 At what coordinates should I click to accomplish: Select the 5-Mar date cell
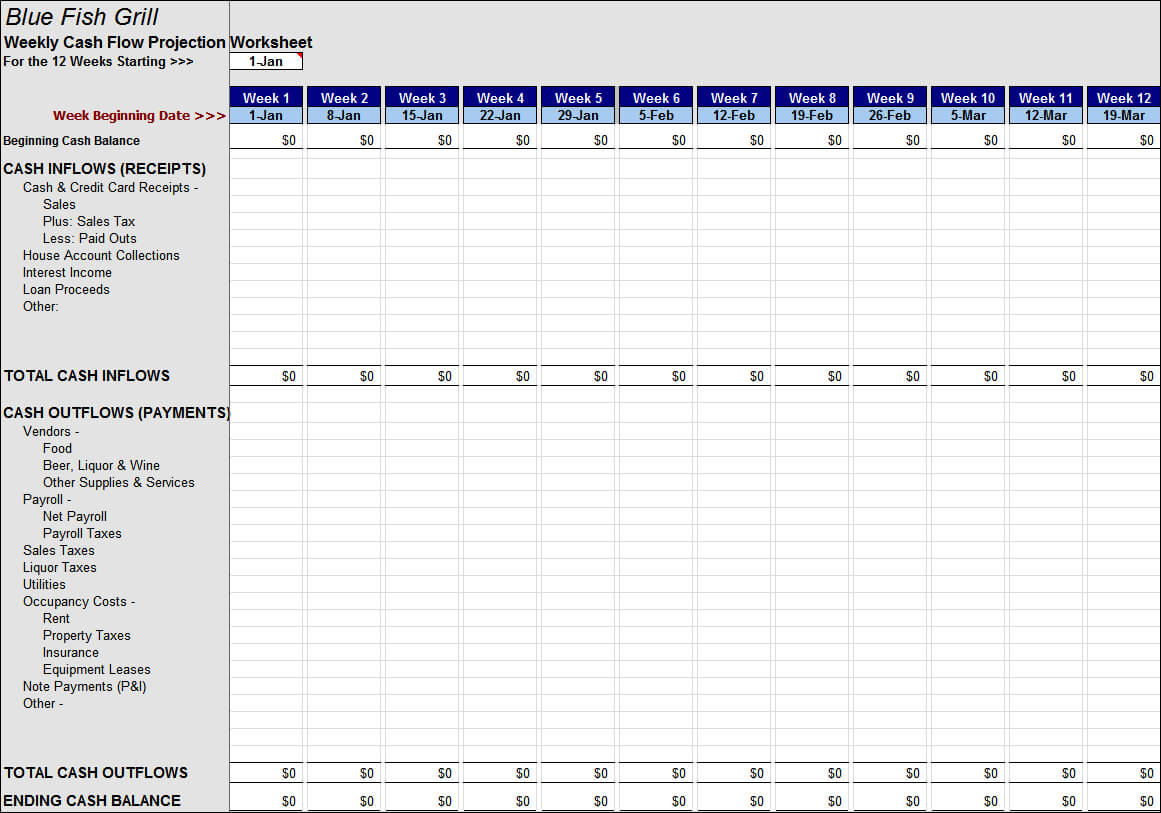(x=968, y=116)
